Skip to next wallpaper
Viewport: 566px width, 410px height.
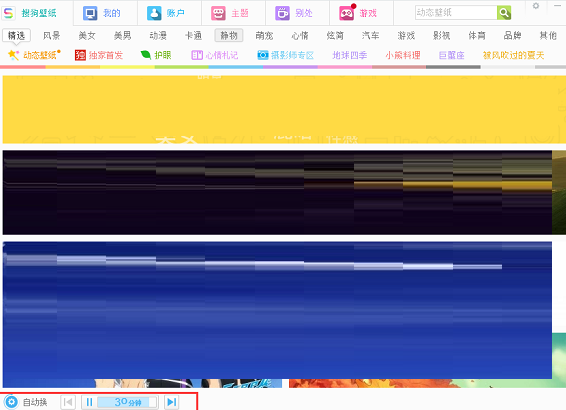[172, 402]
